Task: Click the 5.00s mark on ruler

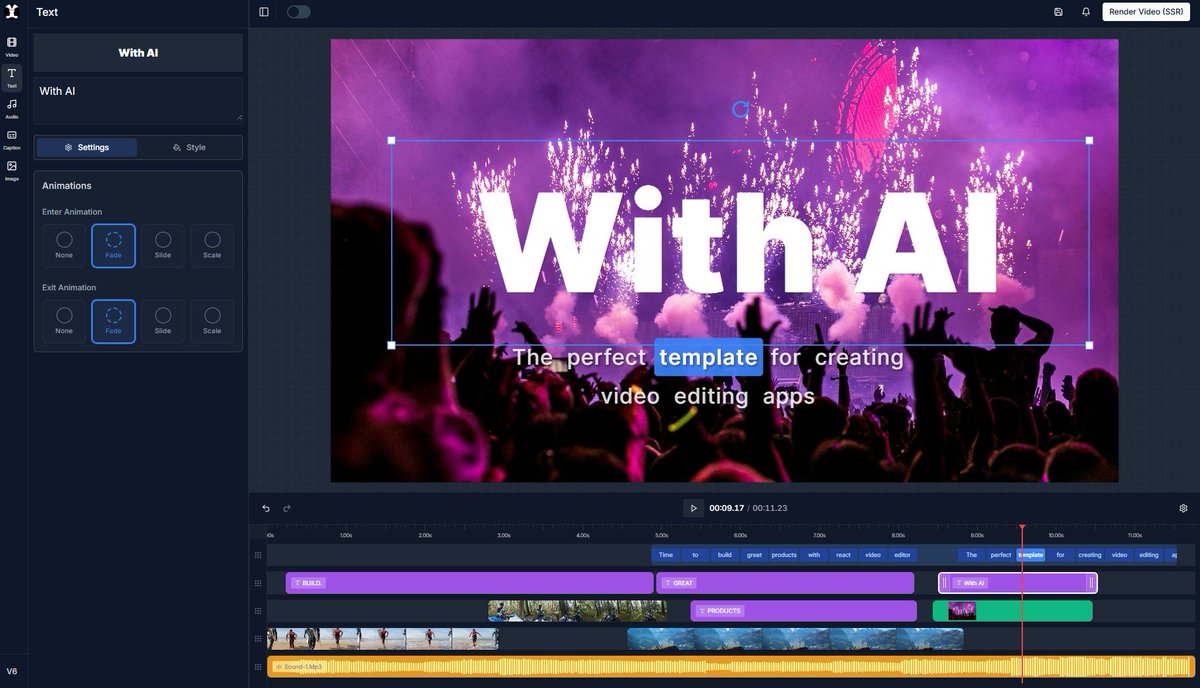Action: coord(661,535)
